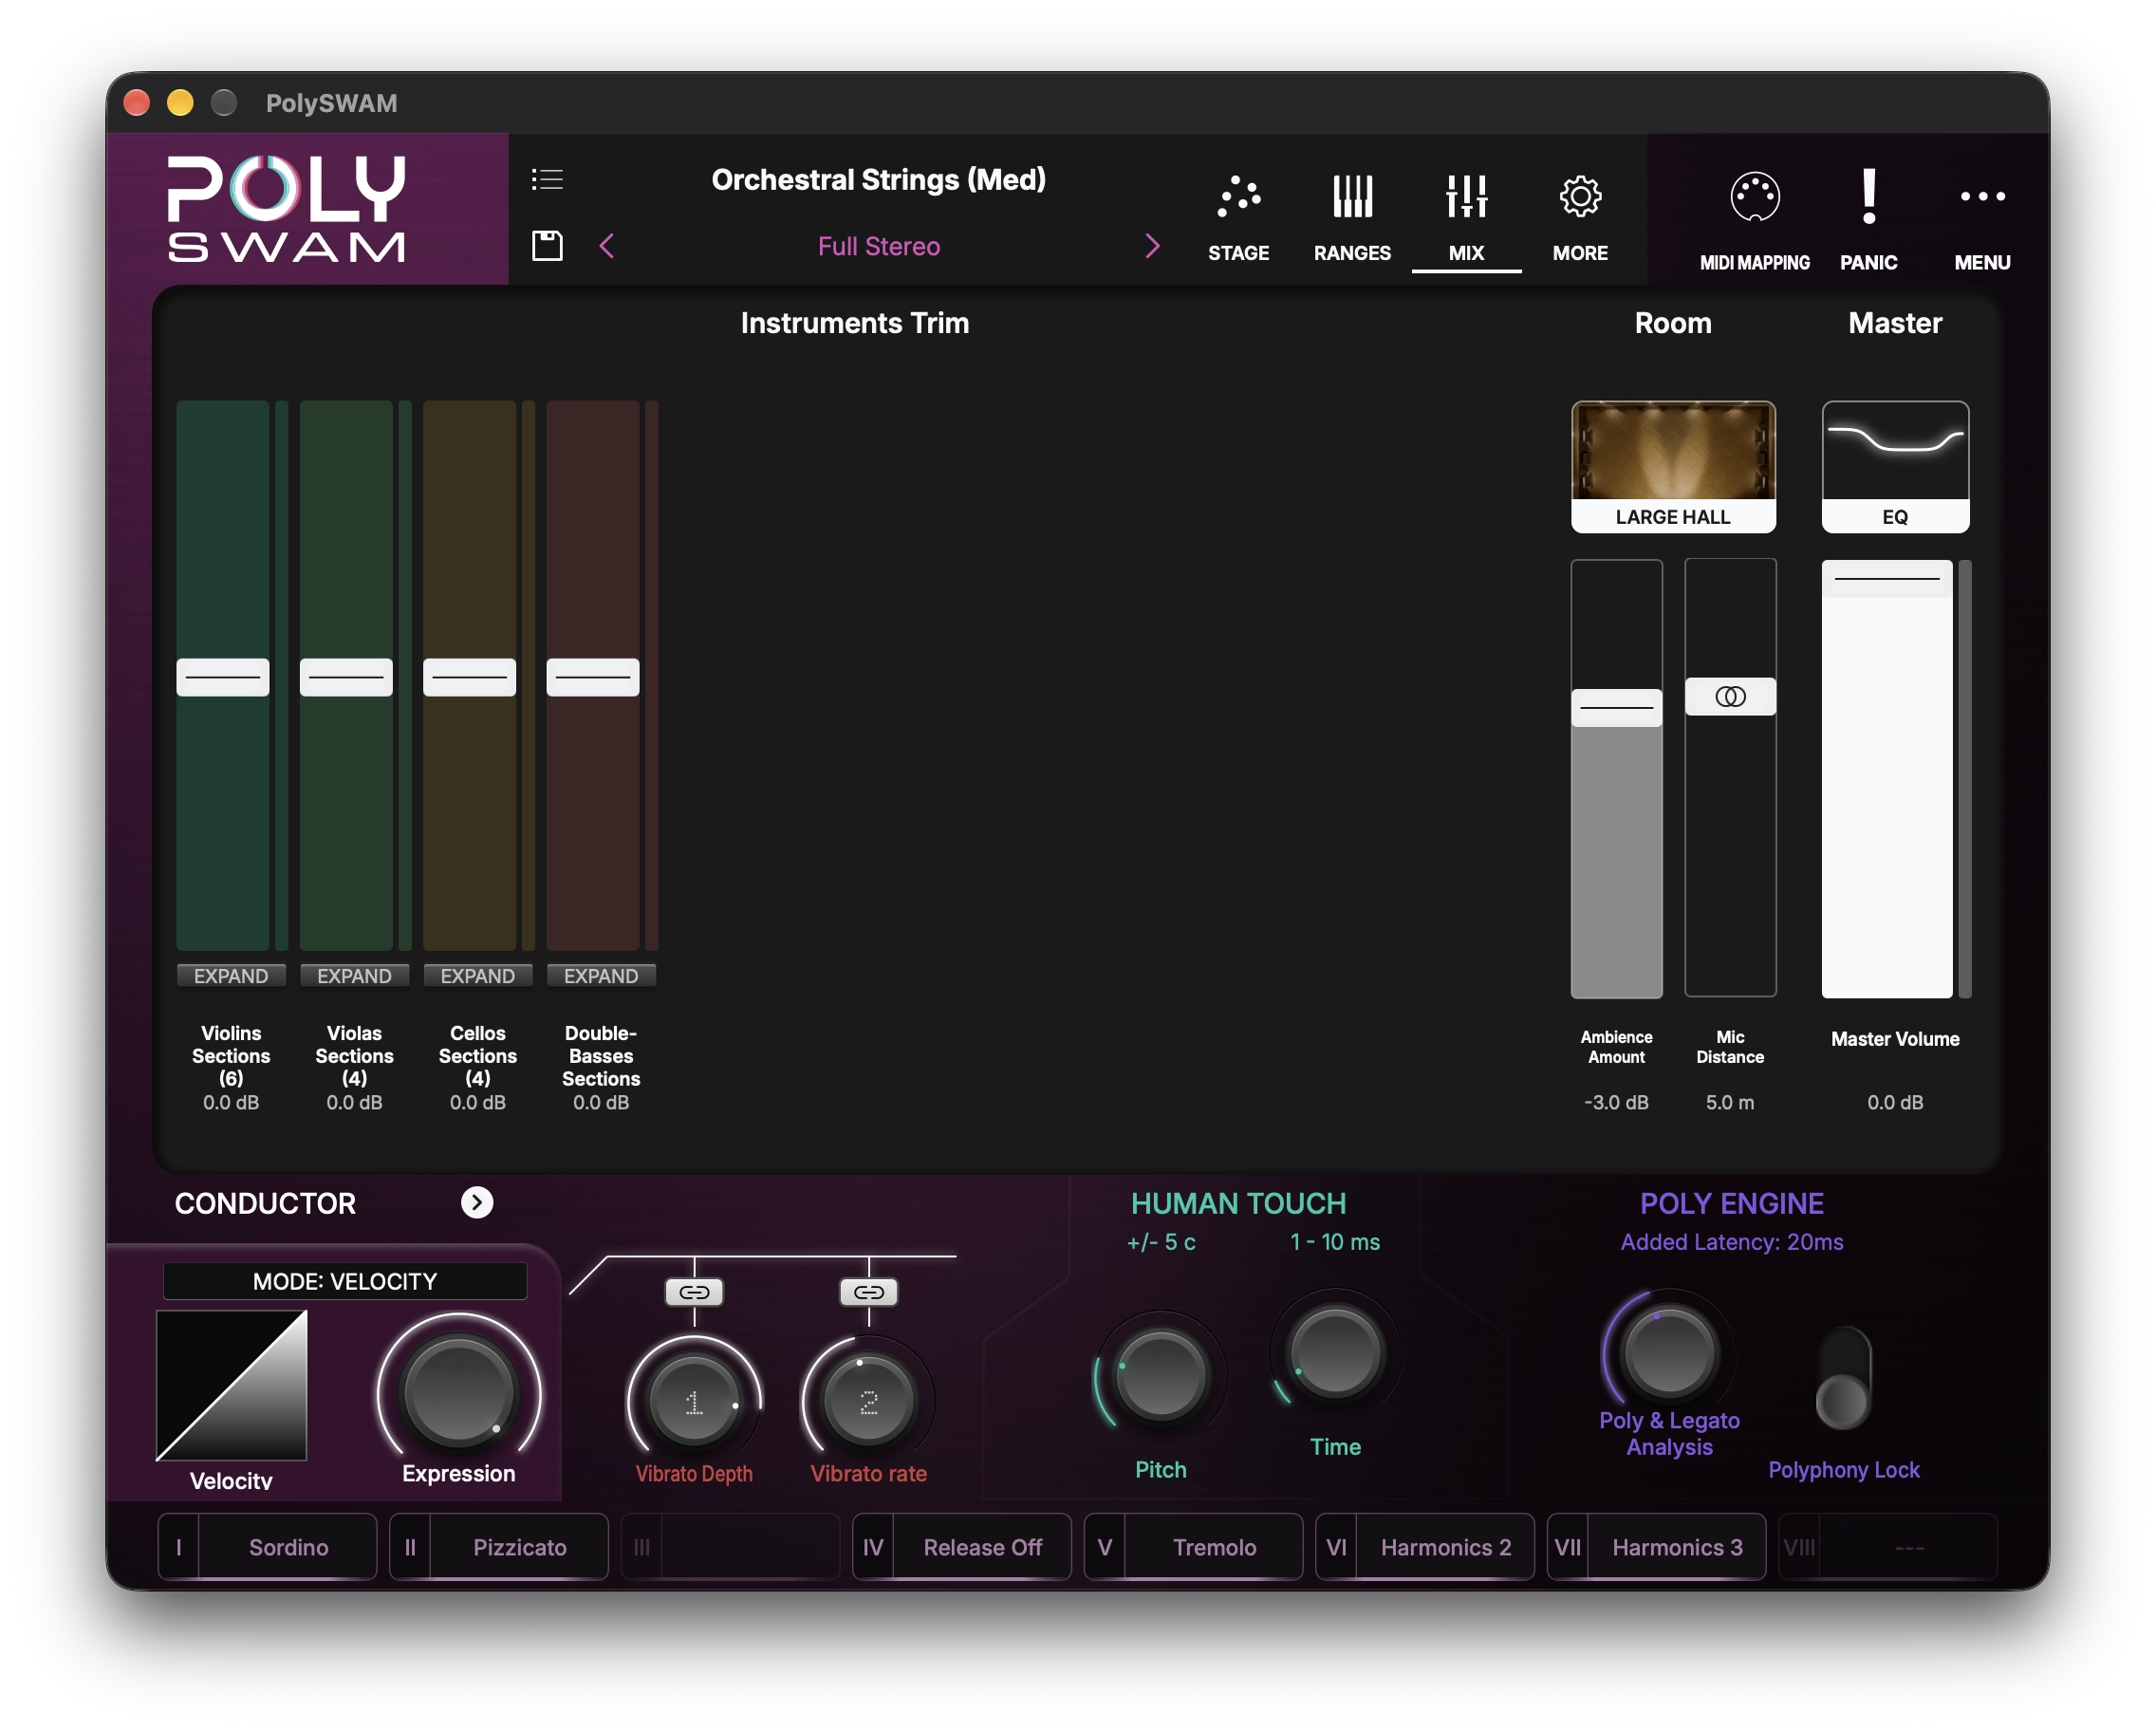Click the Ambience Amount fader handle
Image resolution: width=2156 pixels, height=1731 pixels.
click(1616, 708)
